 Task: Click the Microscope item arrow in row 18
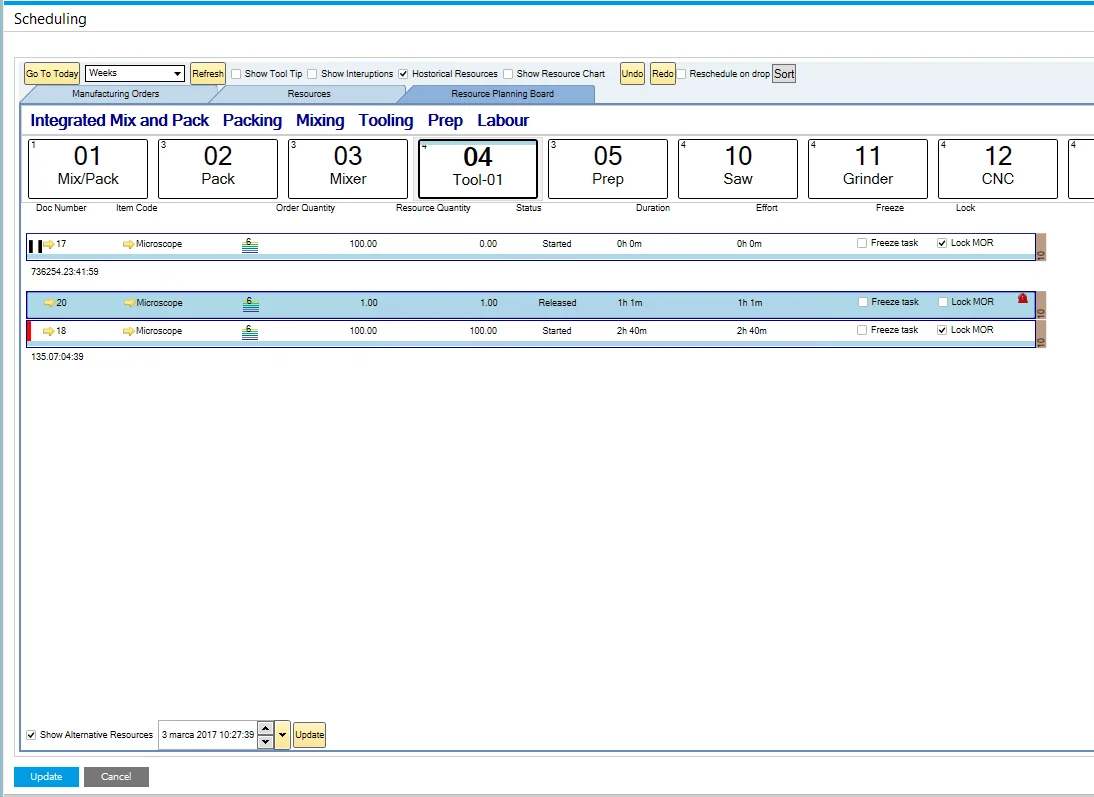(x=129, y=331)
